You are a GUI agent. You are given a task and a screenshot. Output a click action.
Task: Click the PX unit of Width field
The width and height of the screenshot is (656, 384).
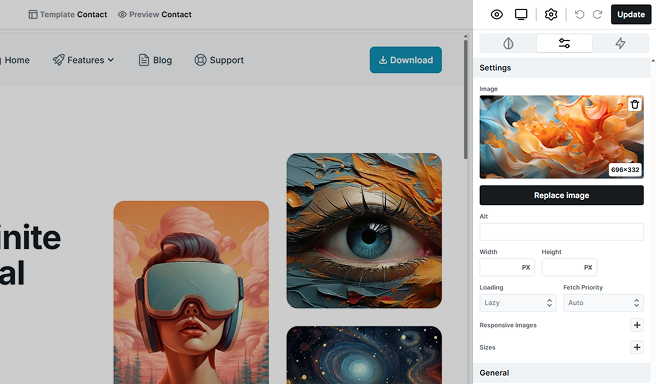click(525, 268)
